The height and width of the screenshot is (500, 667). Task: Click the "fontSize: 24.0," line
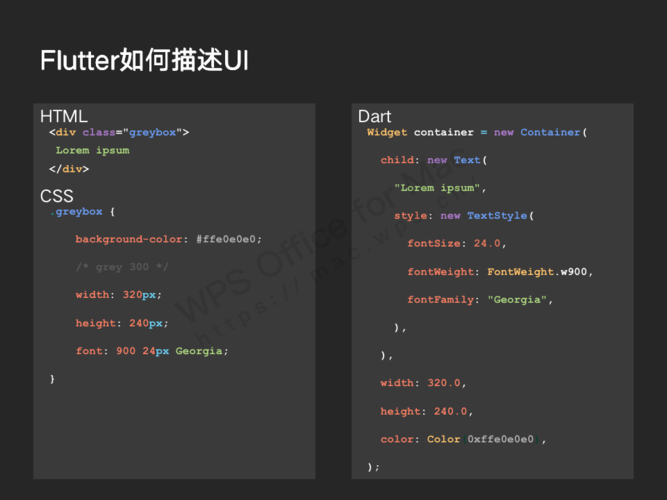(456, 243)
